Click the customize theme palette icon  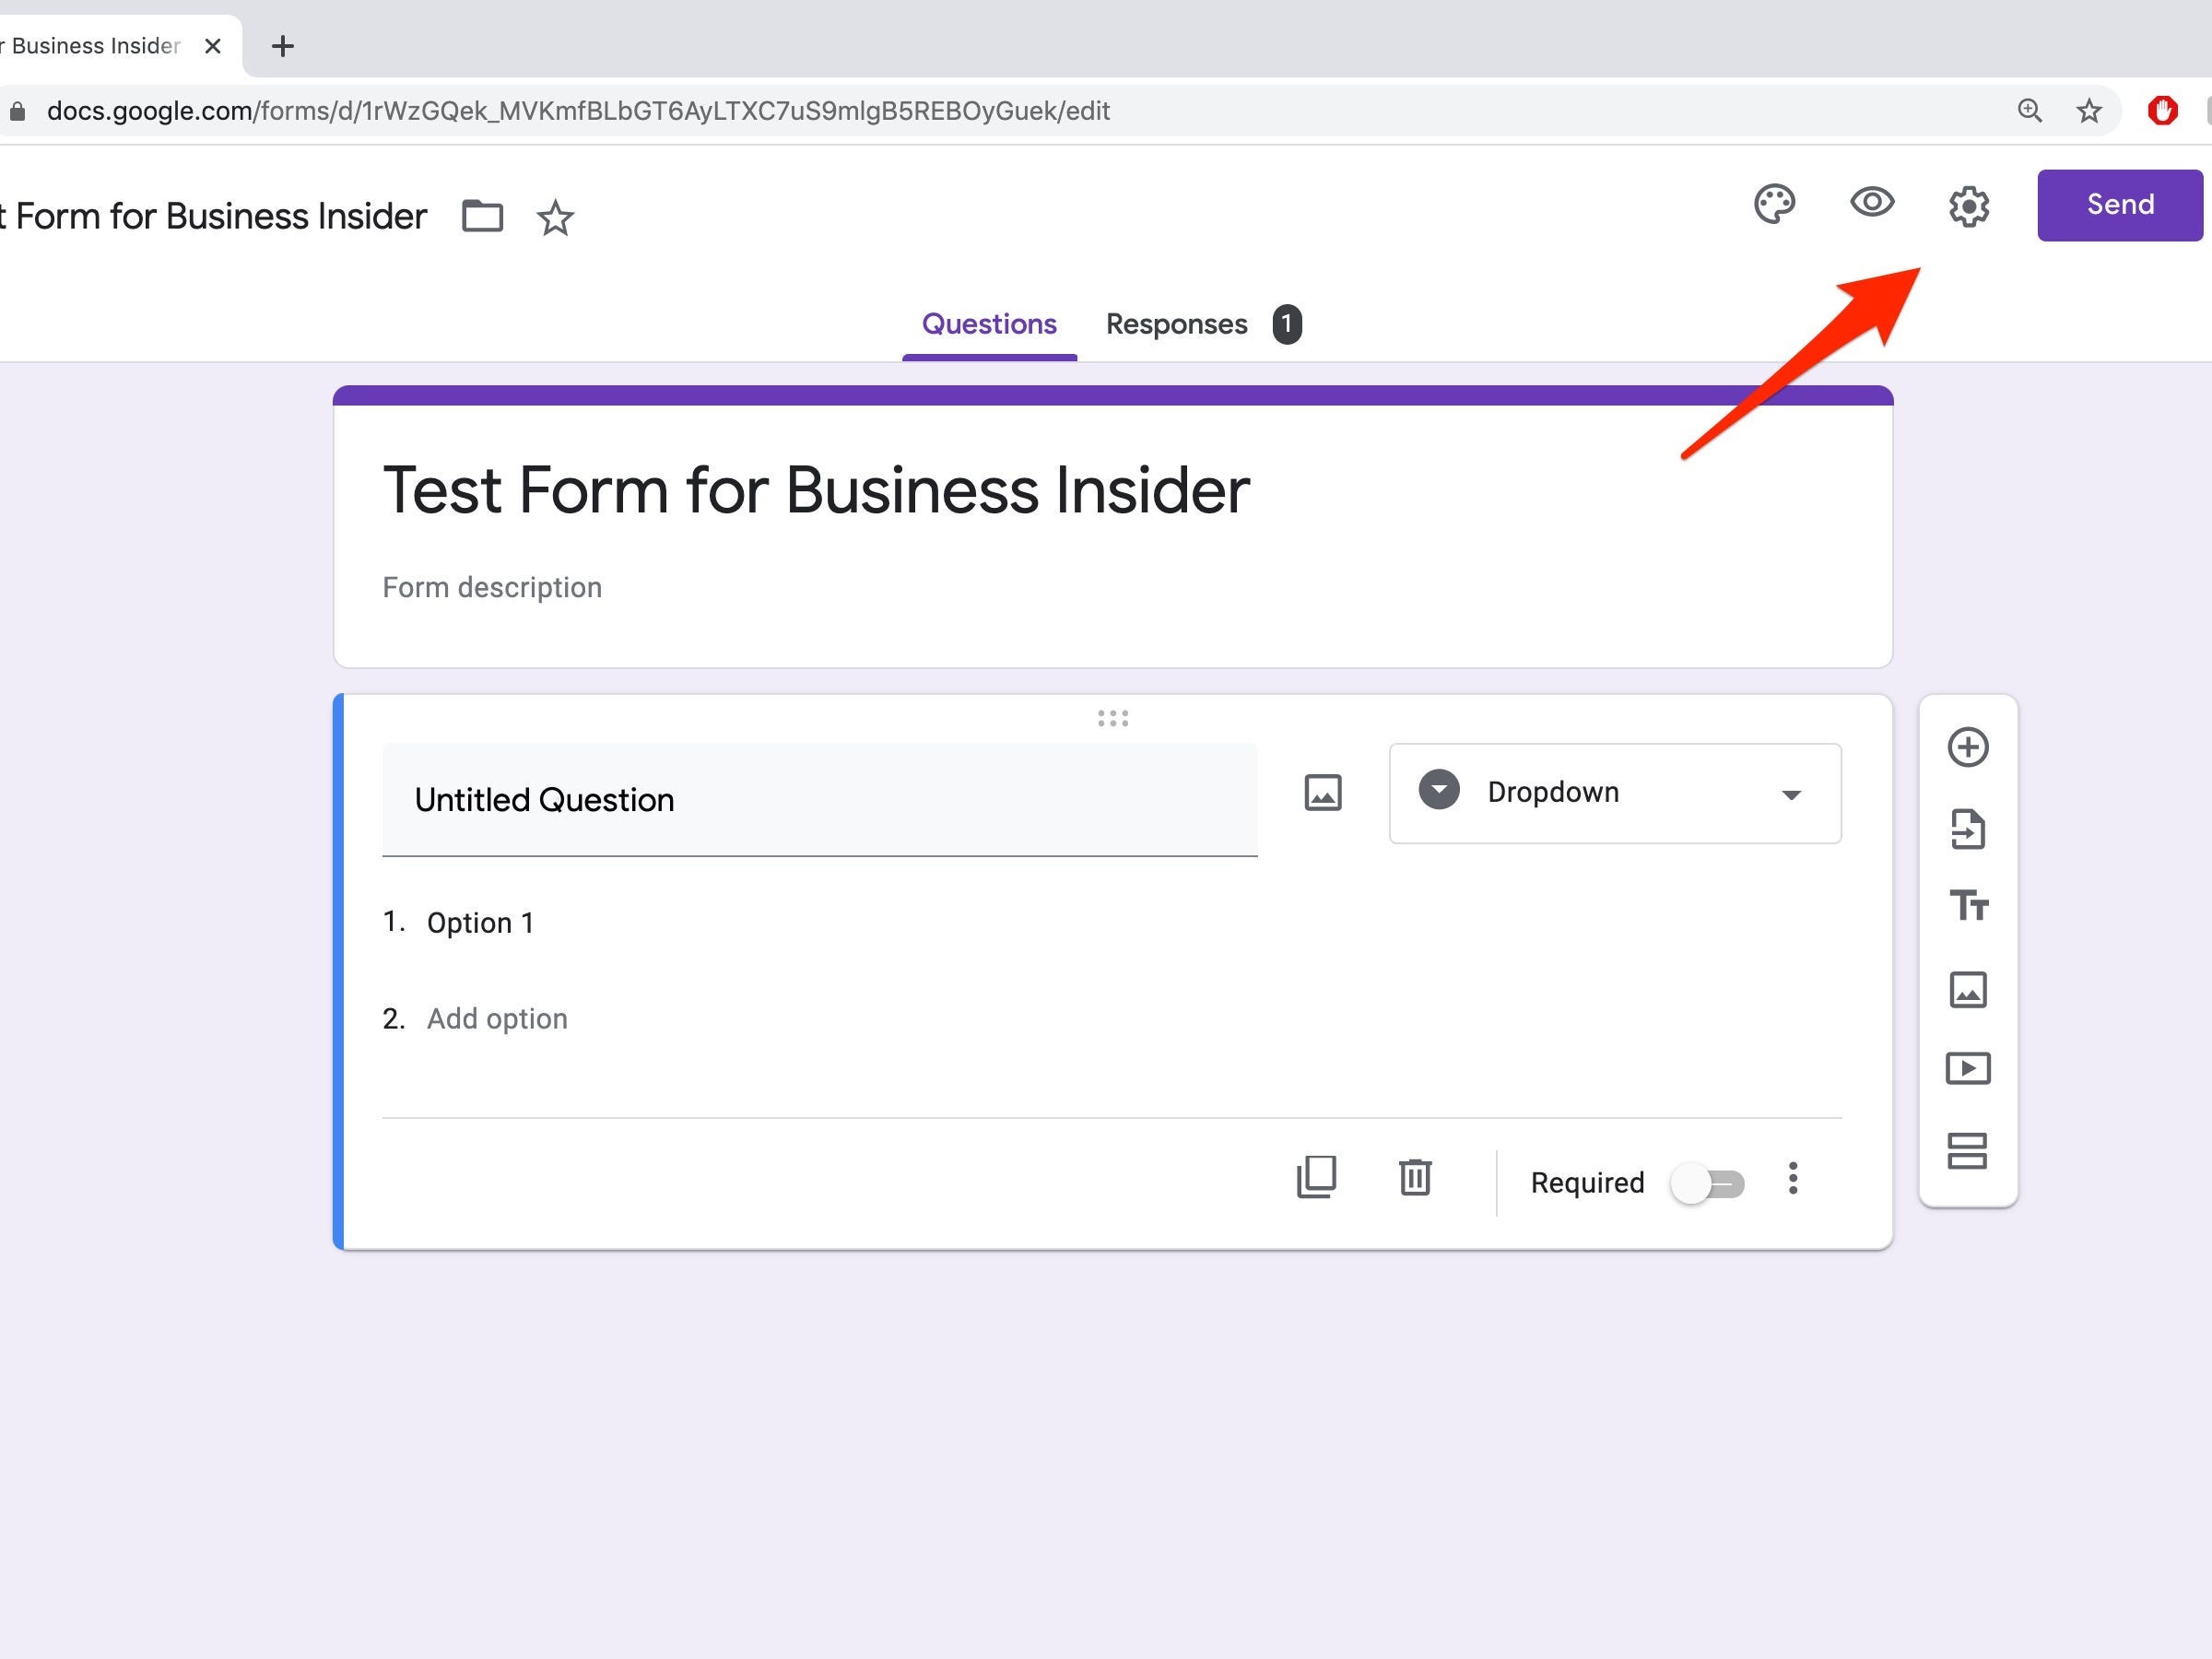tap(1775, 204)
